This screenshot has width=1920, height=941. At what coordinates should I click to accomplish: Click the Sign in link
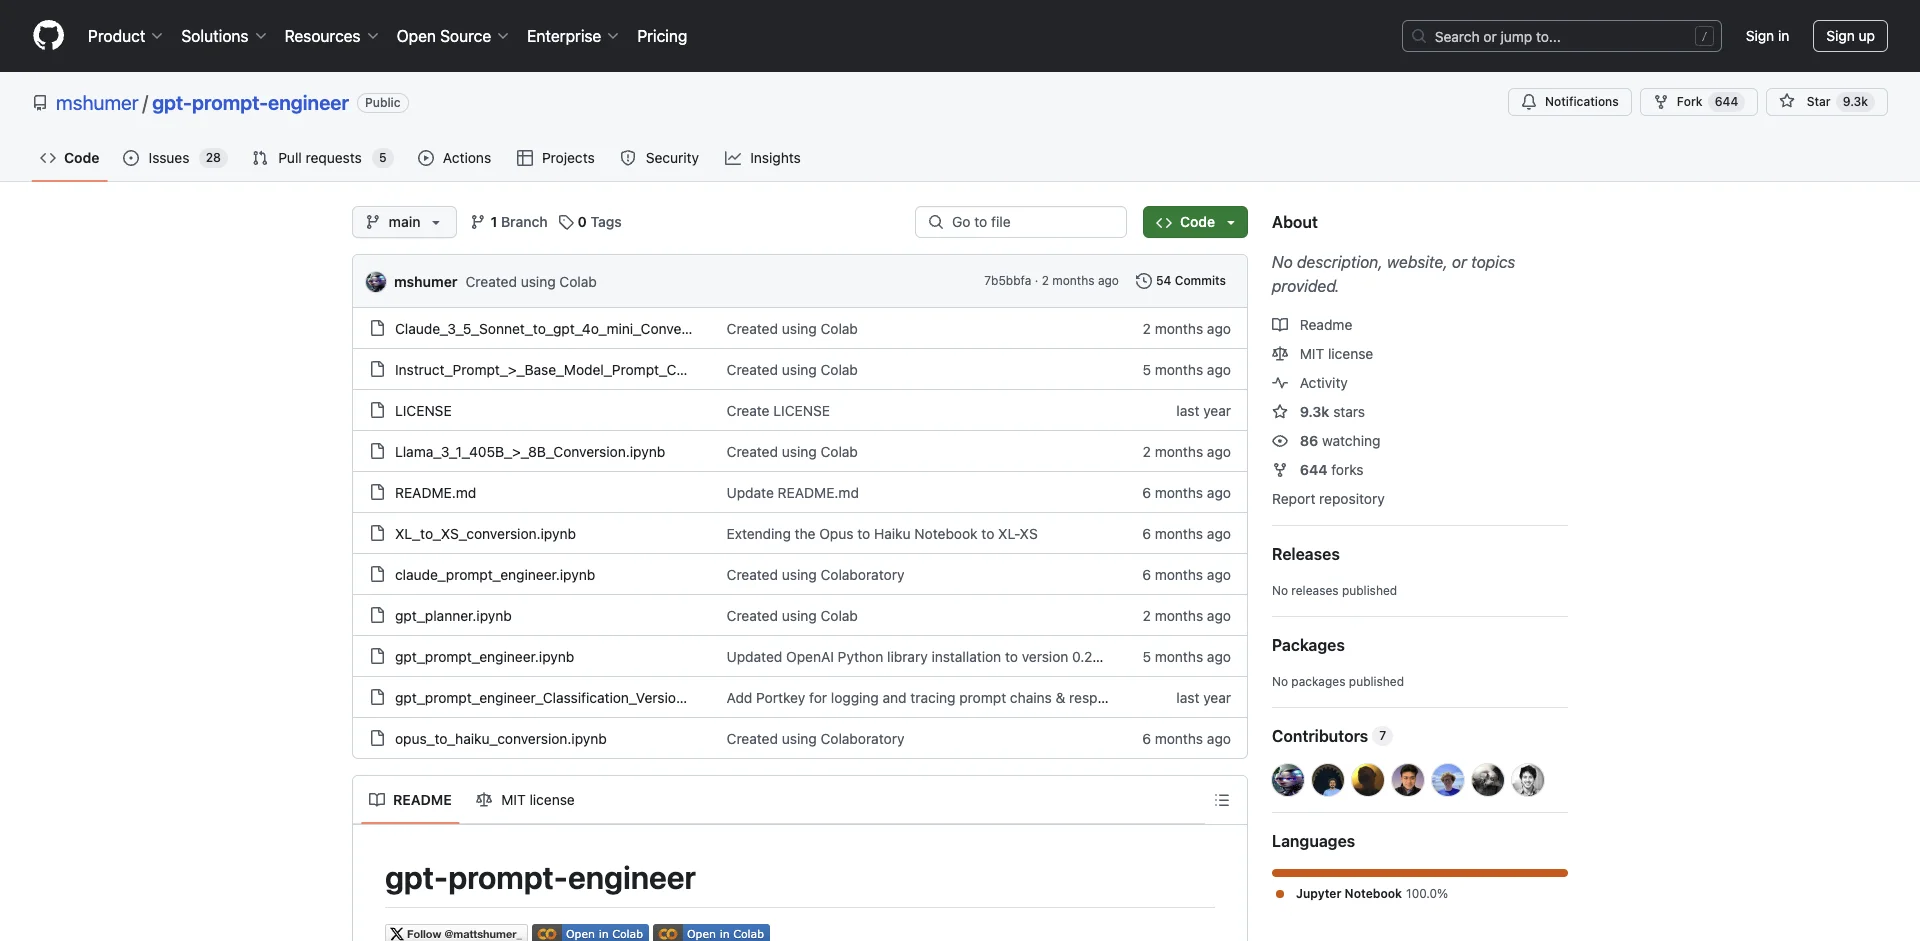[1767, 36]
